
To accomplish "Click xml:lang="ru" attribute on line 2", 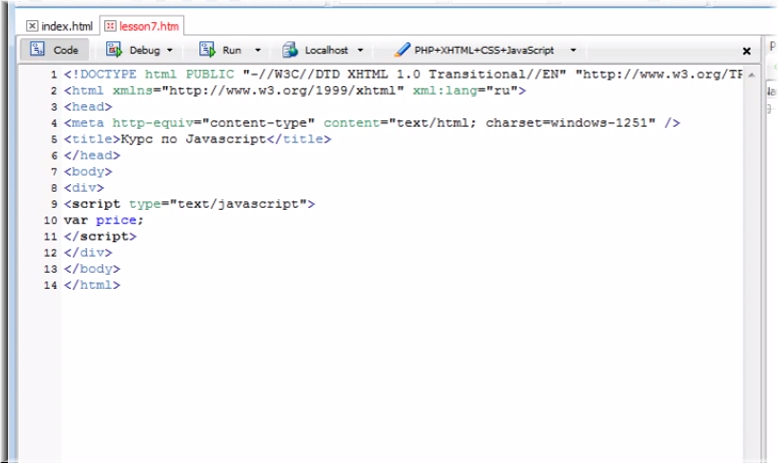I will click(x=465, y=91).
